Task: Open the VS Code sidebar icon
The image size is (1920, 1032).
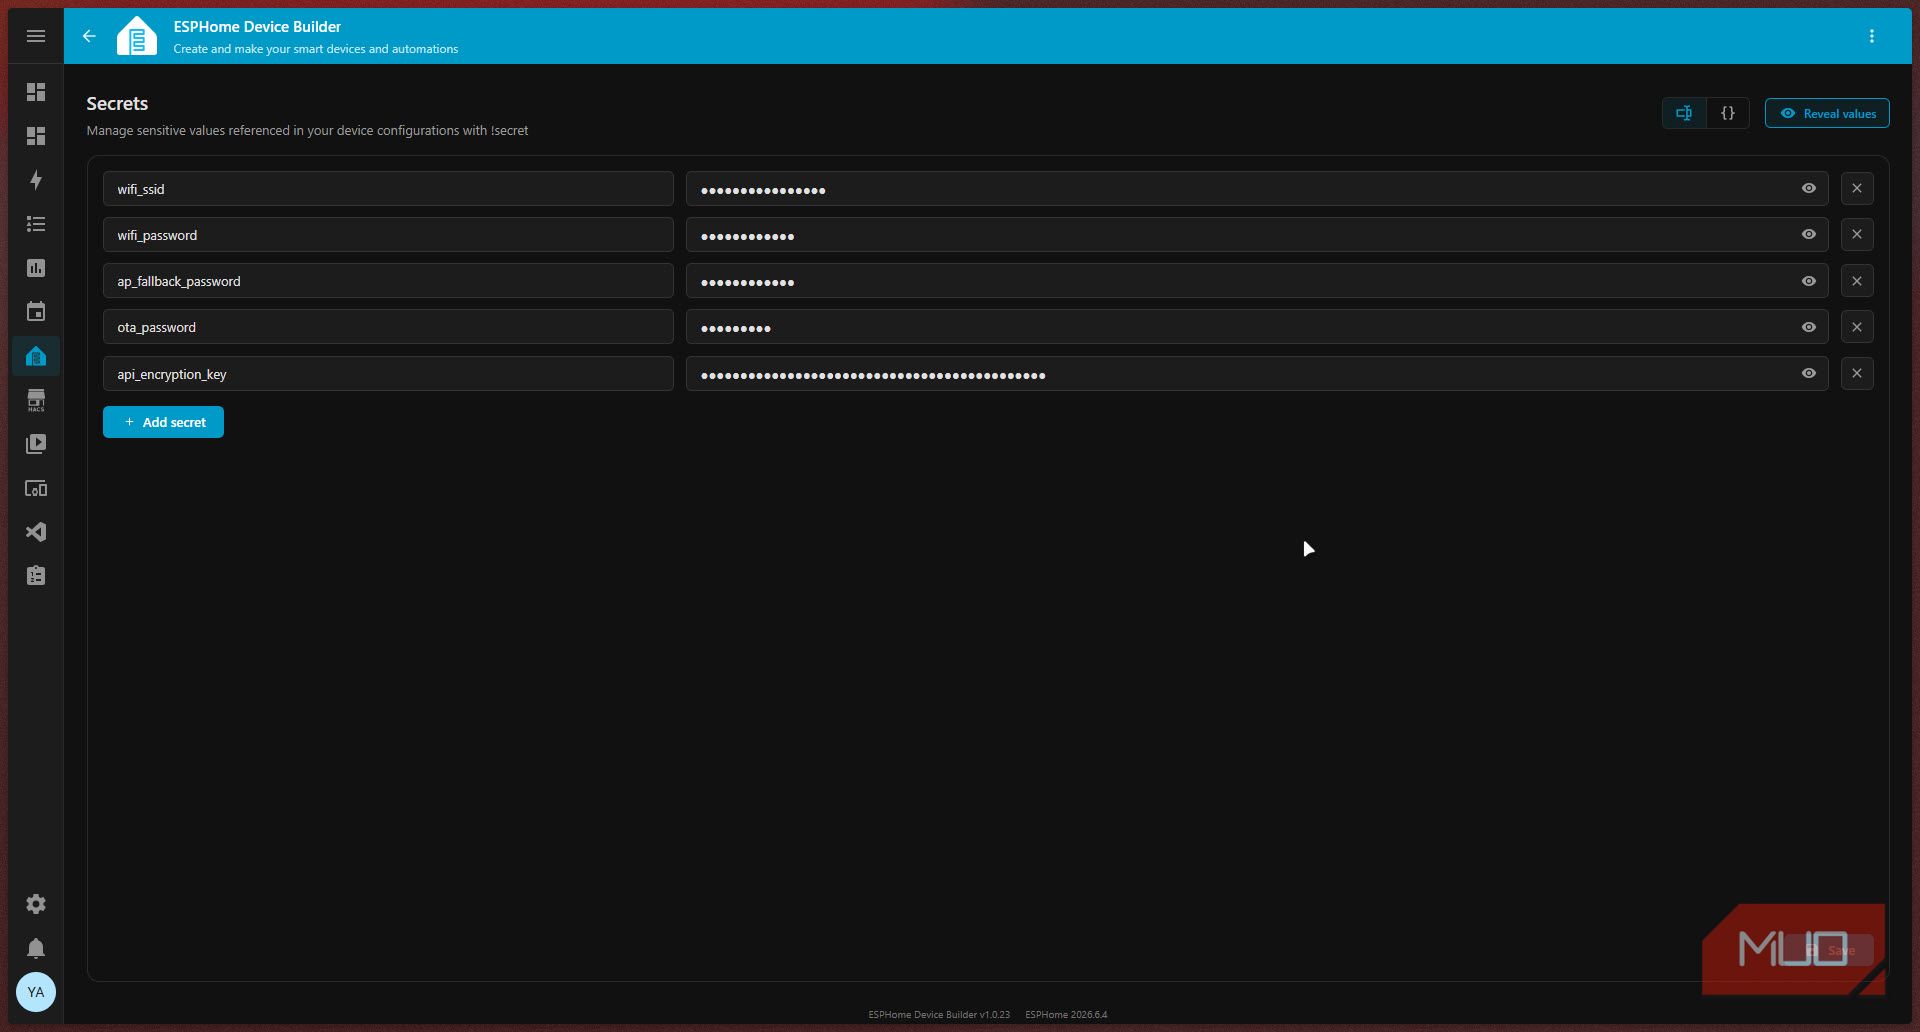Action: [36, 532]
